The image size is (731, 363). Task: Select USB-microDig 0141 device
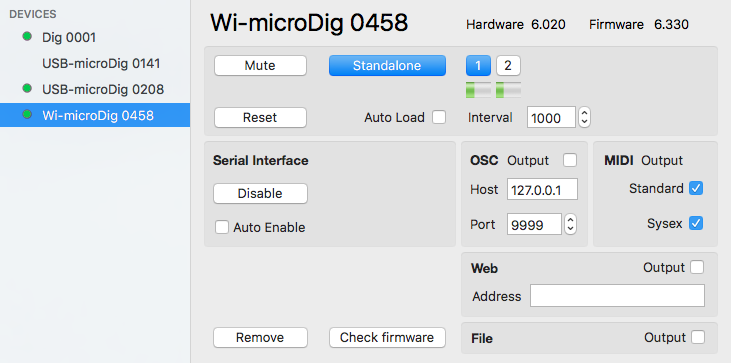click(95, 63)
